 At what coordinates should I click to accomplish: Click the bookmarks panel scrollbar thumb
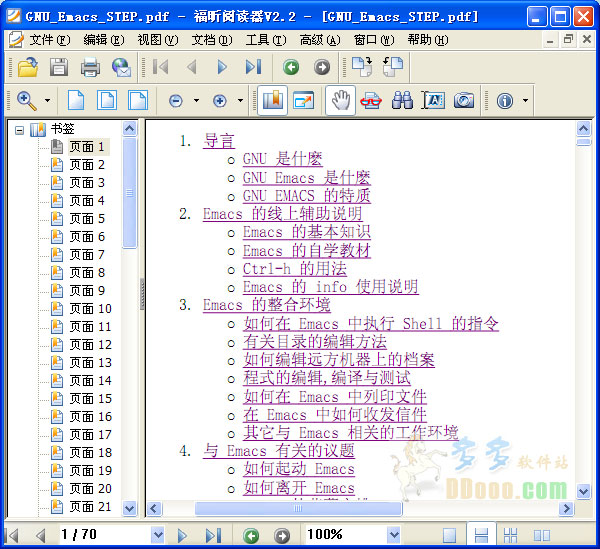coord(129,193)
